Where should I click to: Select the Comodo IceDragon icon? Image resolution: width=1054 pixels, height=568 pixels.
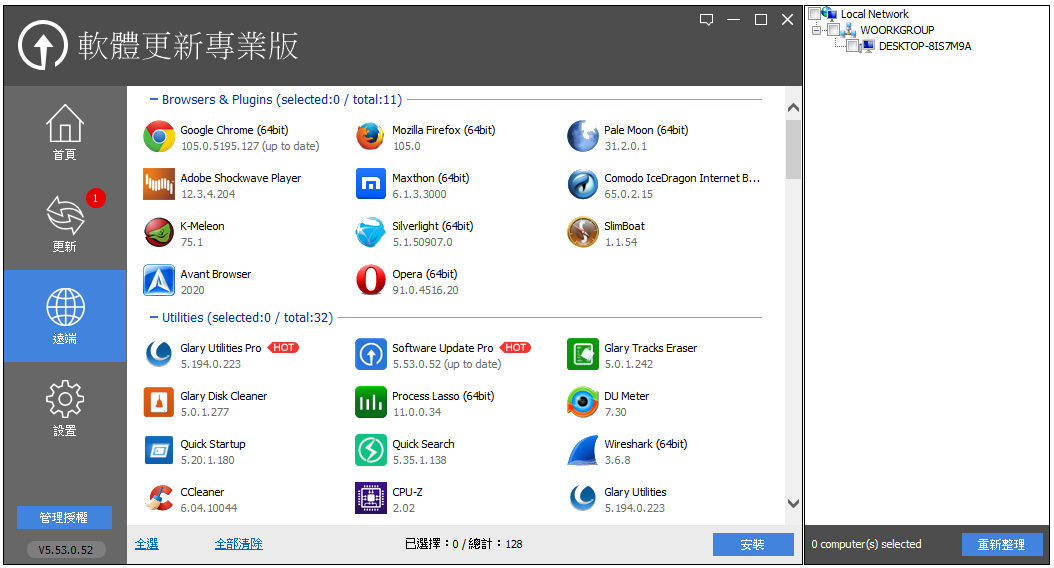(582, 185)
